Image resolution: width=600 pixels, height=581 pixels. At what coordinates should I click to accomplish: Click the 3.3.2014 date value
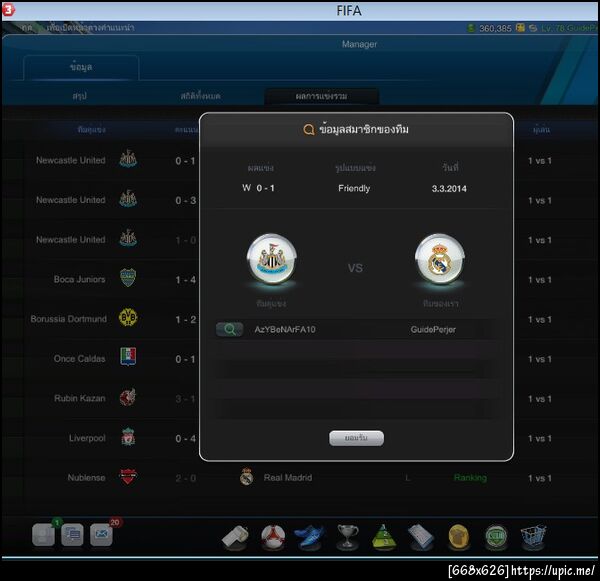(449, 189)
